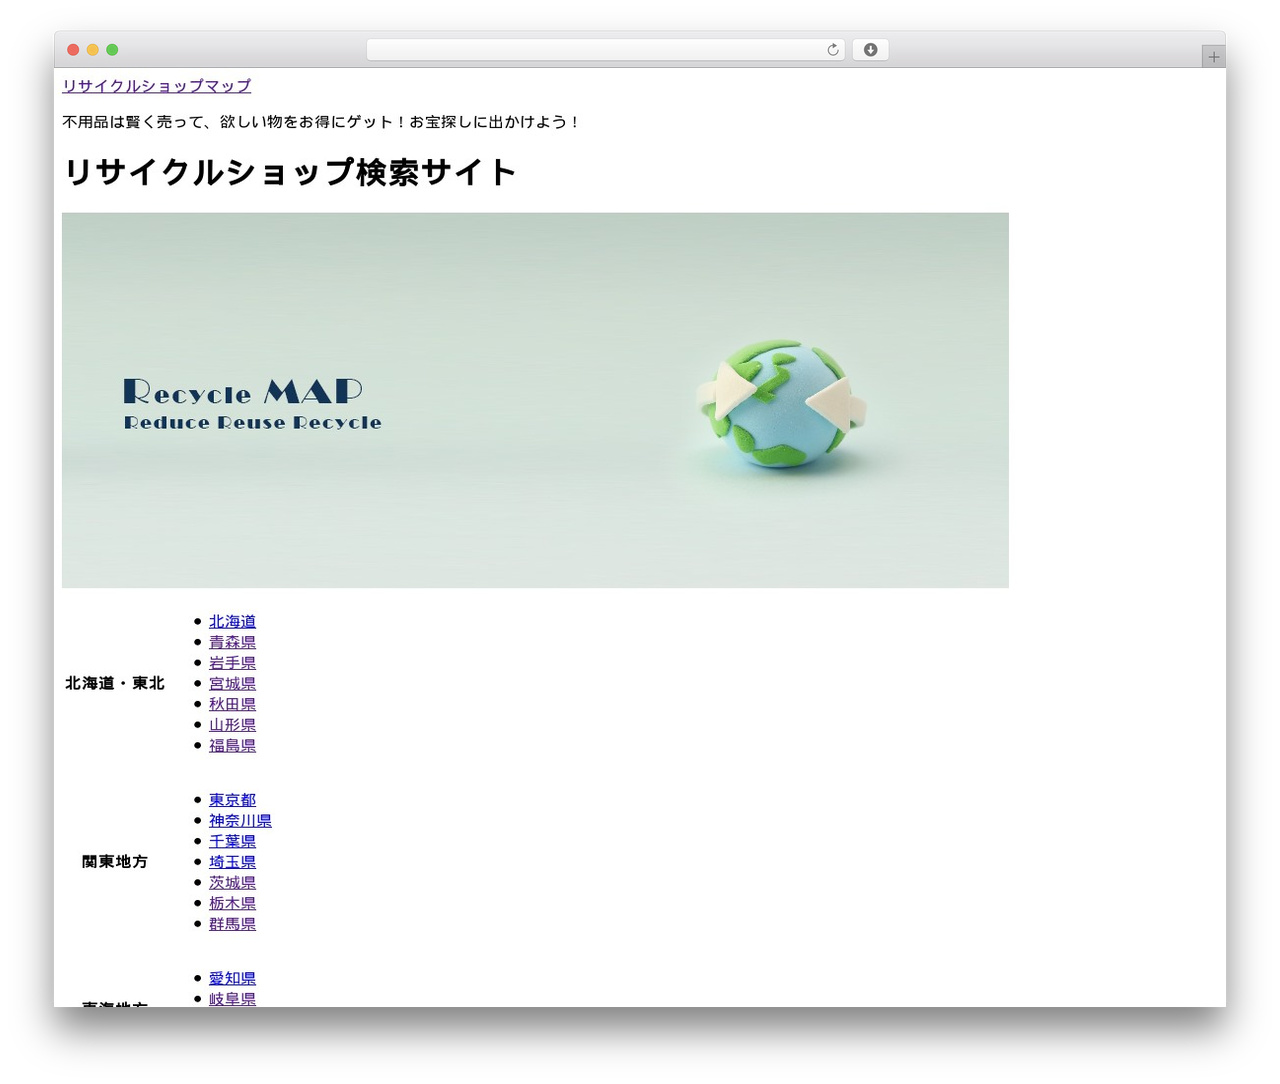1280x1084 pixels.
Task: Click the reload icon in the address bar
Action: [x=832, y=50]
